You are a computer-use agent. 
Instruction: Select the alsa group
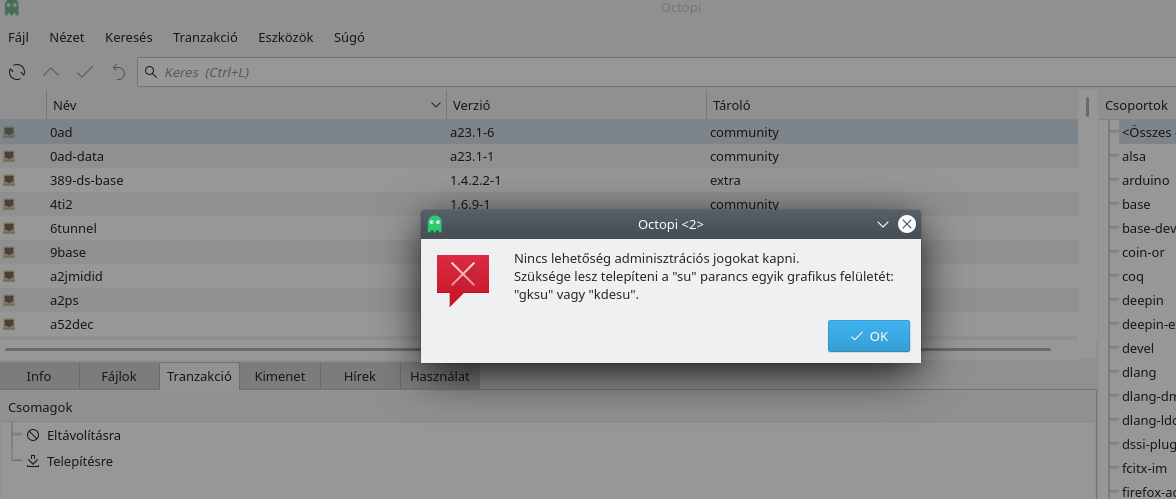1133,156
